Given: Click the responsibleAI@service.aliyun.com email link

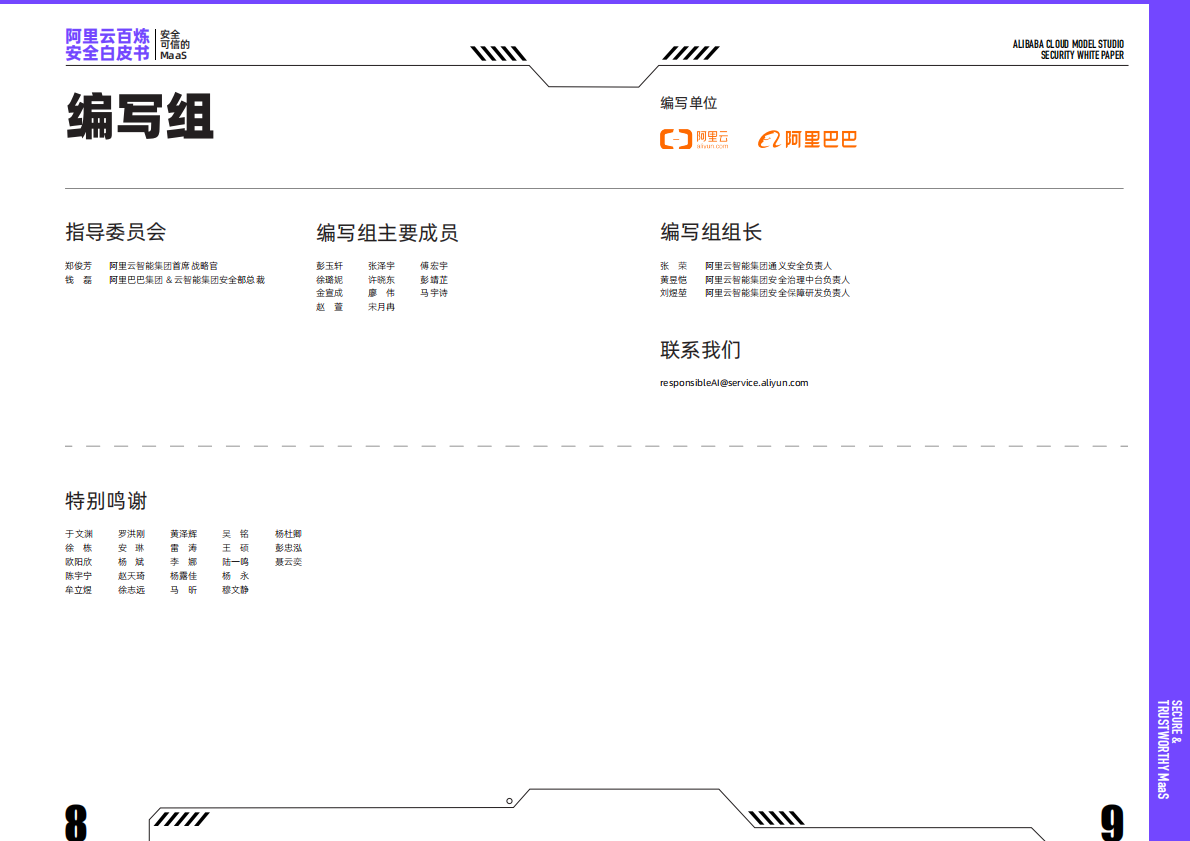Looking at the screenshot, I should [x=733, y=381].
